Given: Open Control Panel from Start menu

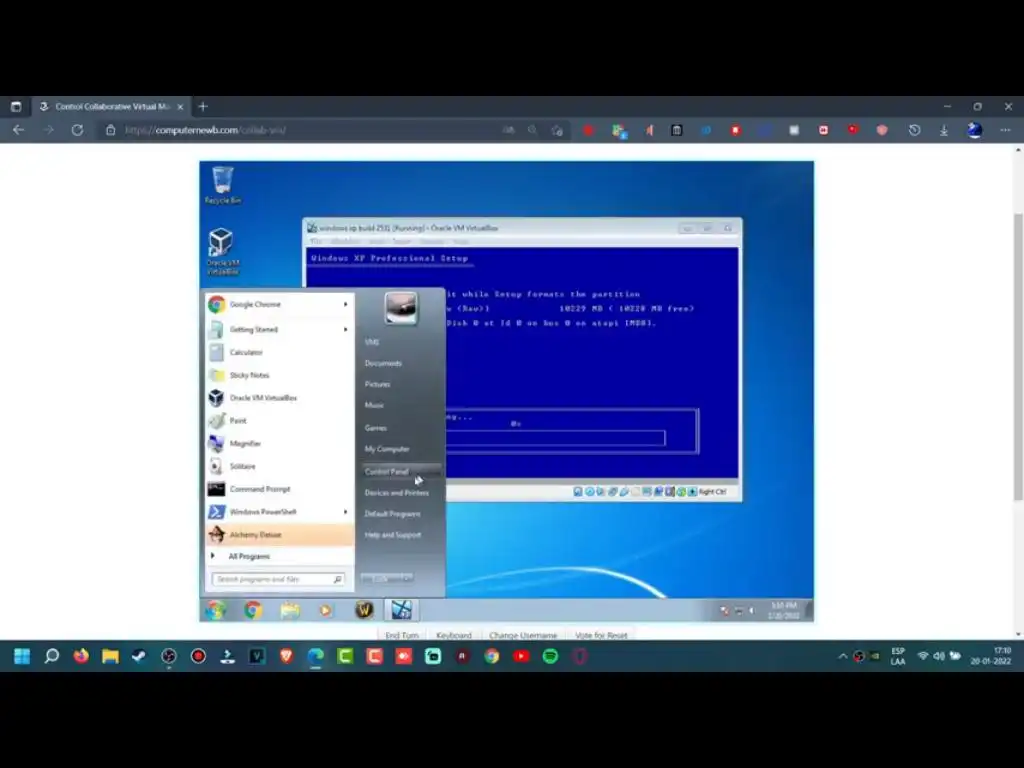Looking at the screenshot, I should tap(401, 472).
